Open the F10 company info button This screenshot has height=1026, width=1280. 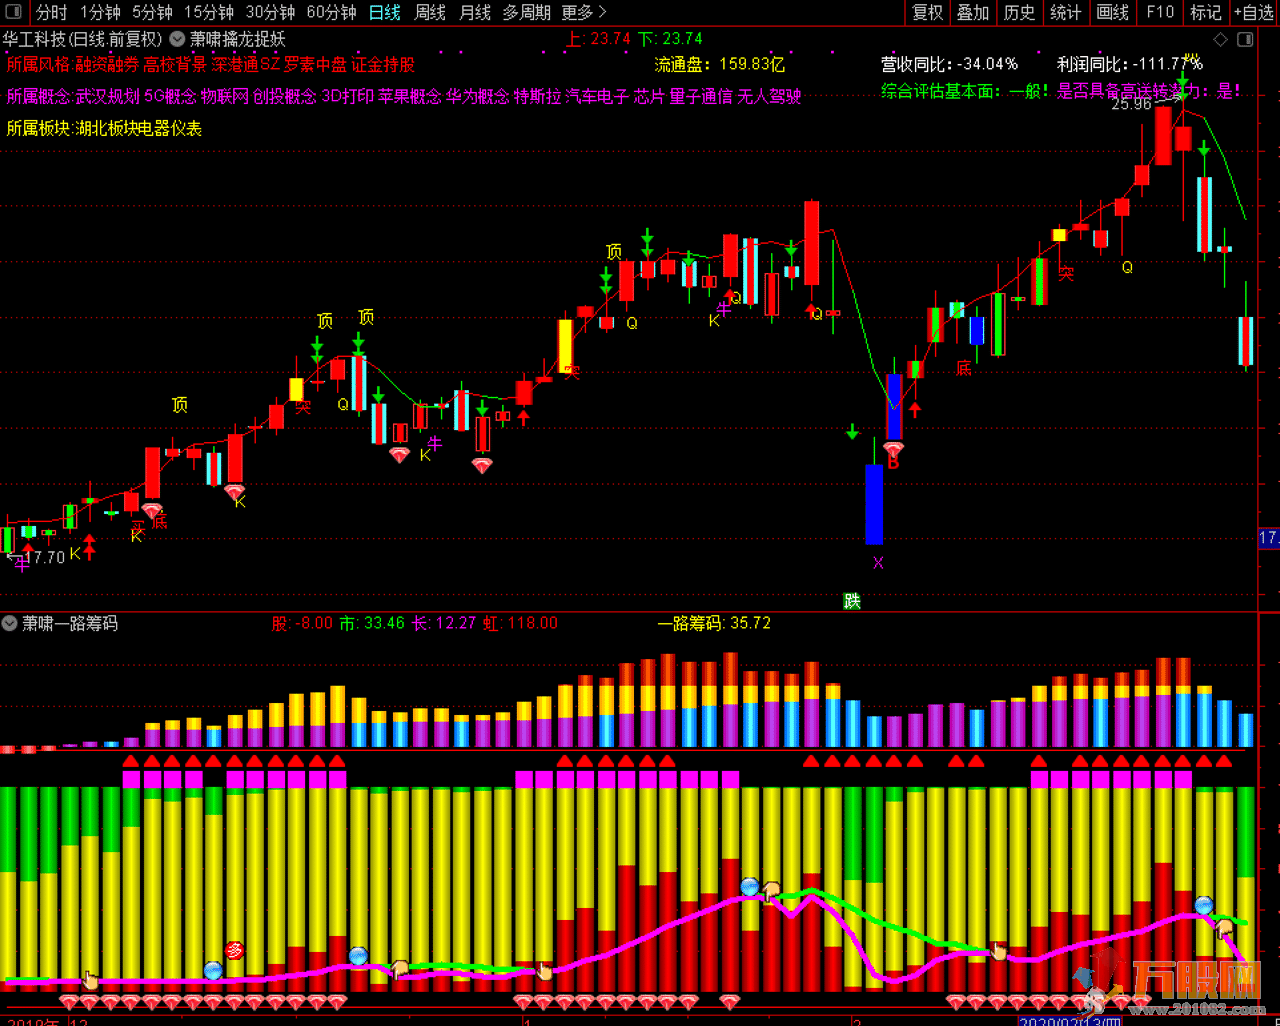tap(1160, 12)
